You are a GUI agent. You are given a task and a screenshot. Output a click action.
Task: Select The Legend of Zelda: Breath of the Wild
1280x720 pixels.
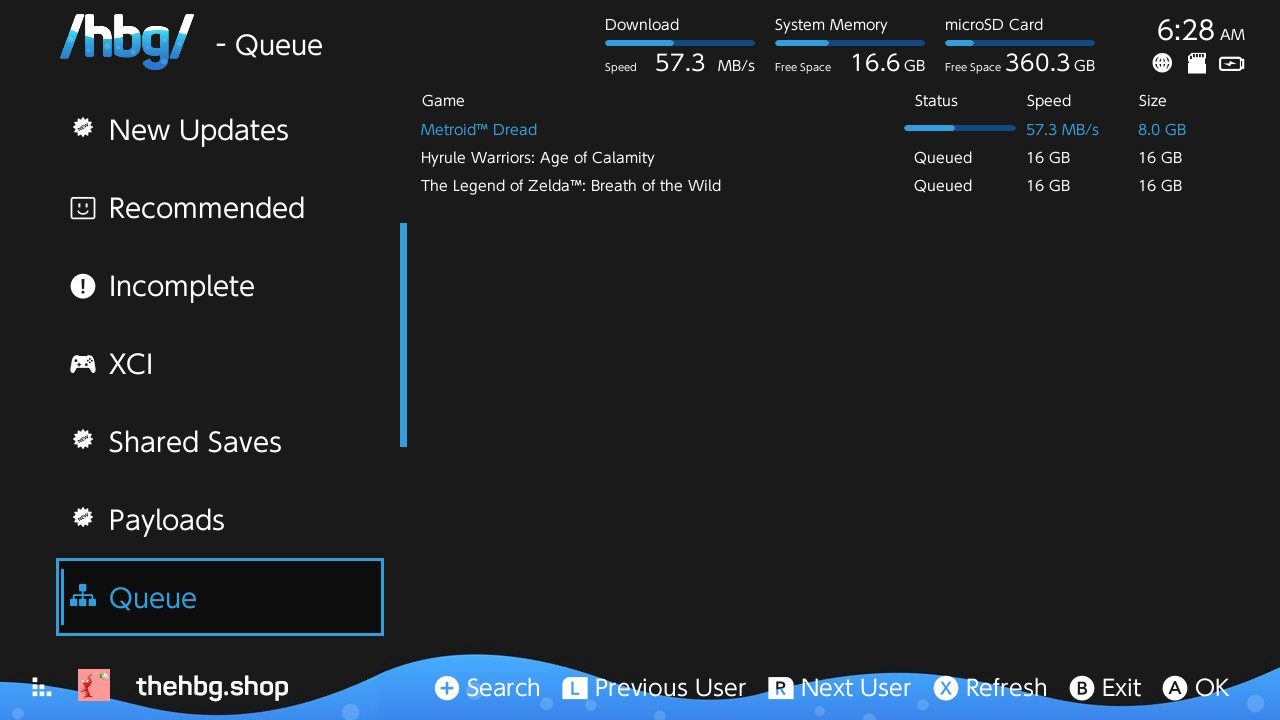pos(571,185)
